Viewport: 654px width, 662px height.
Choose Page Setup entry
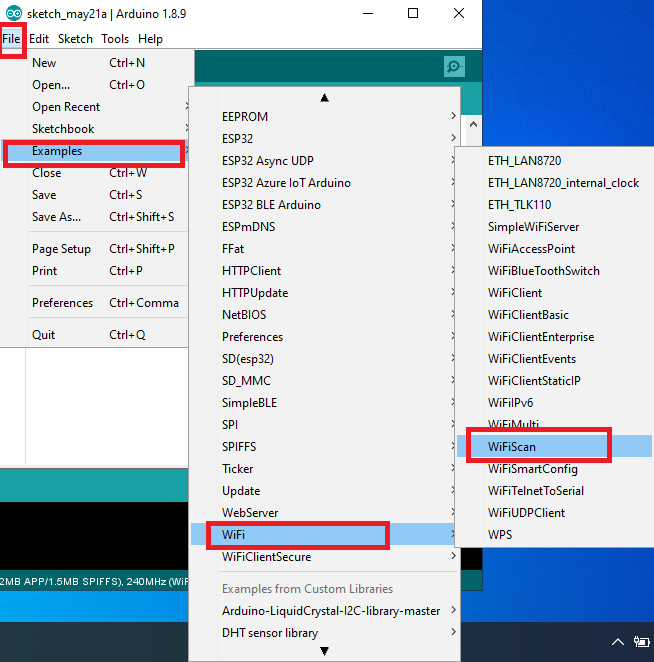coord(95,249)
